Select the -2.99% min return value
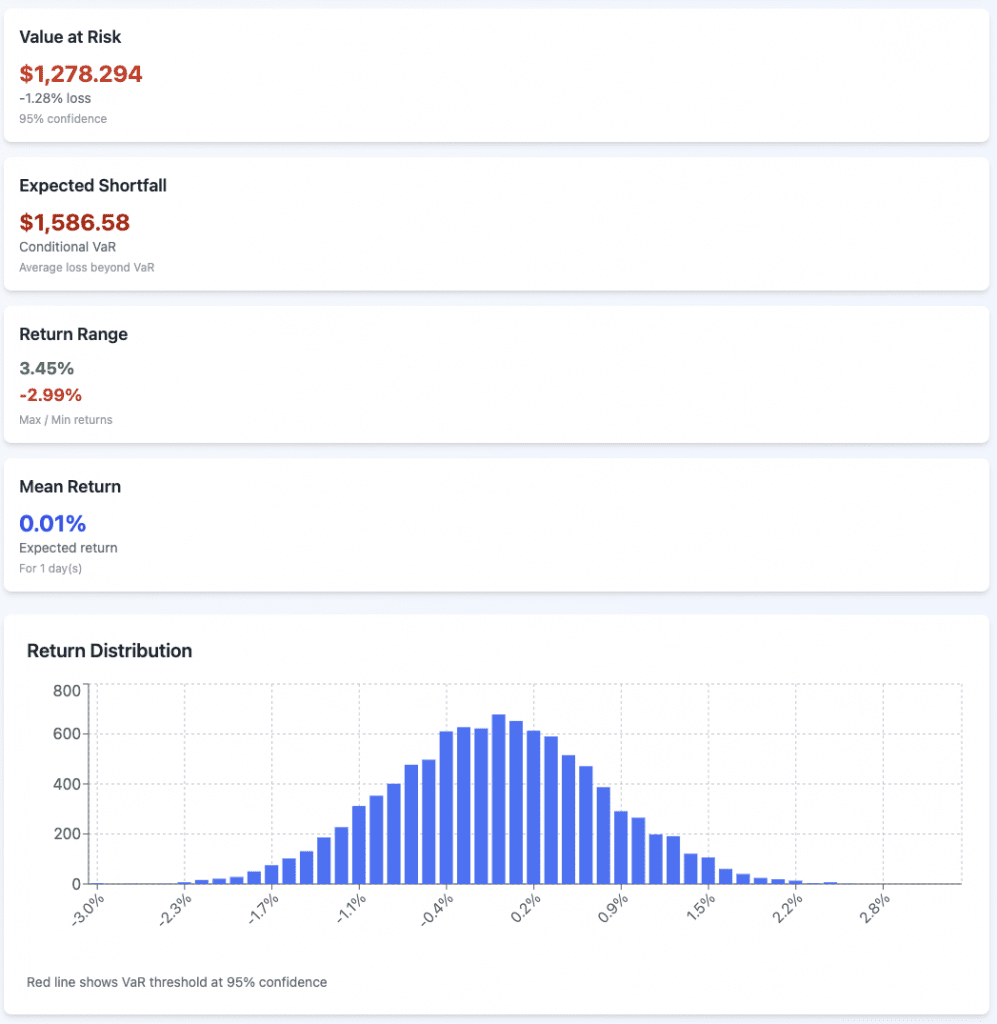 (51, 394)
